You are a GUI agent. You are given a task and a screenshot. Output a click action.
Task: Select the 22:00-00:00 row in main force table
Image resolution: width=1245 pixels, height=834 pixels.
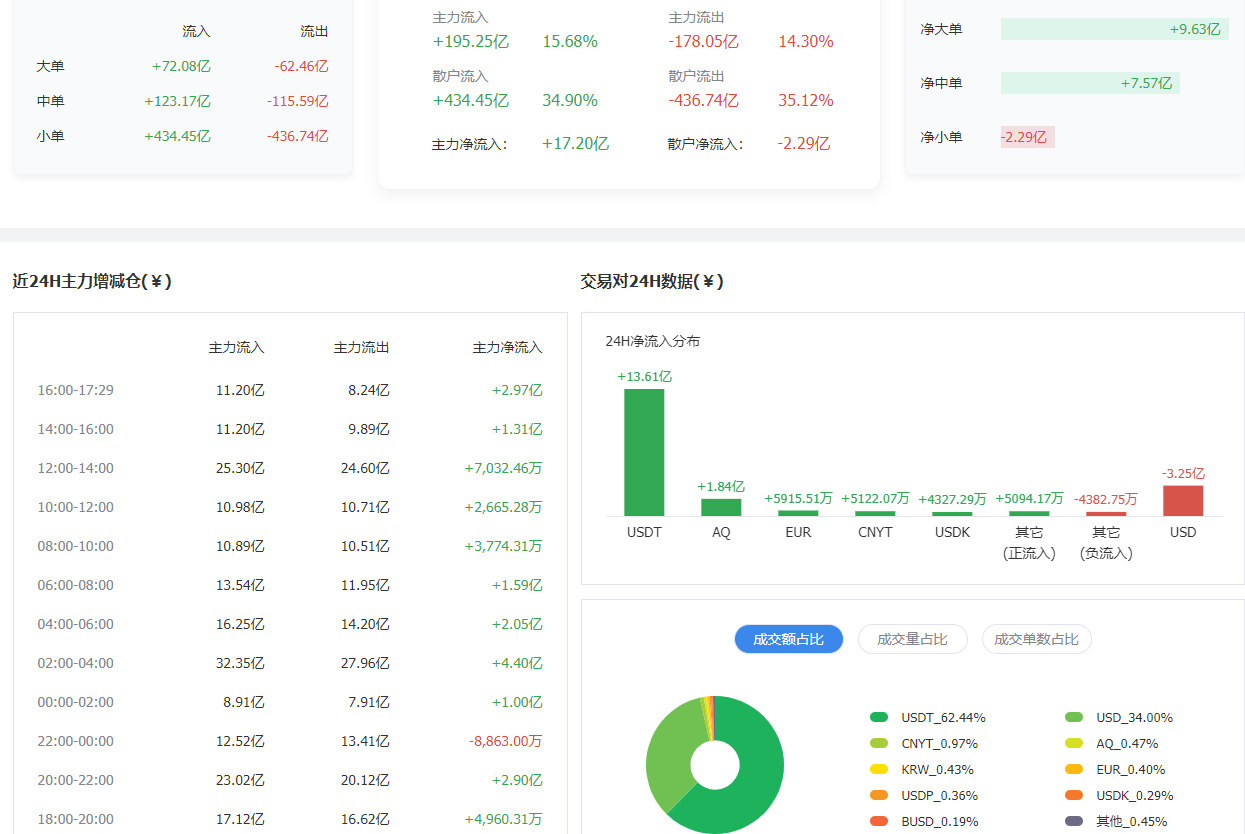(289, 741)
